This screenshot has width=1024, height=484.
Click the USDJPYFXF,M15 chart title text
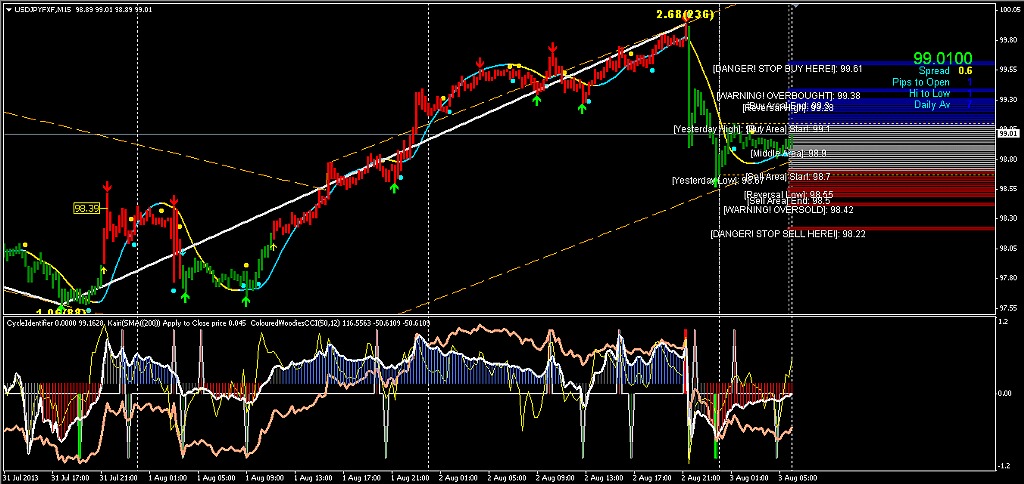[x=43, y=10]
